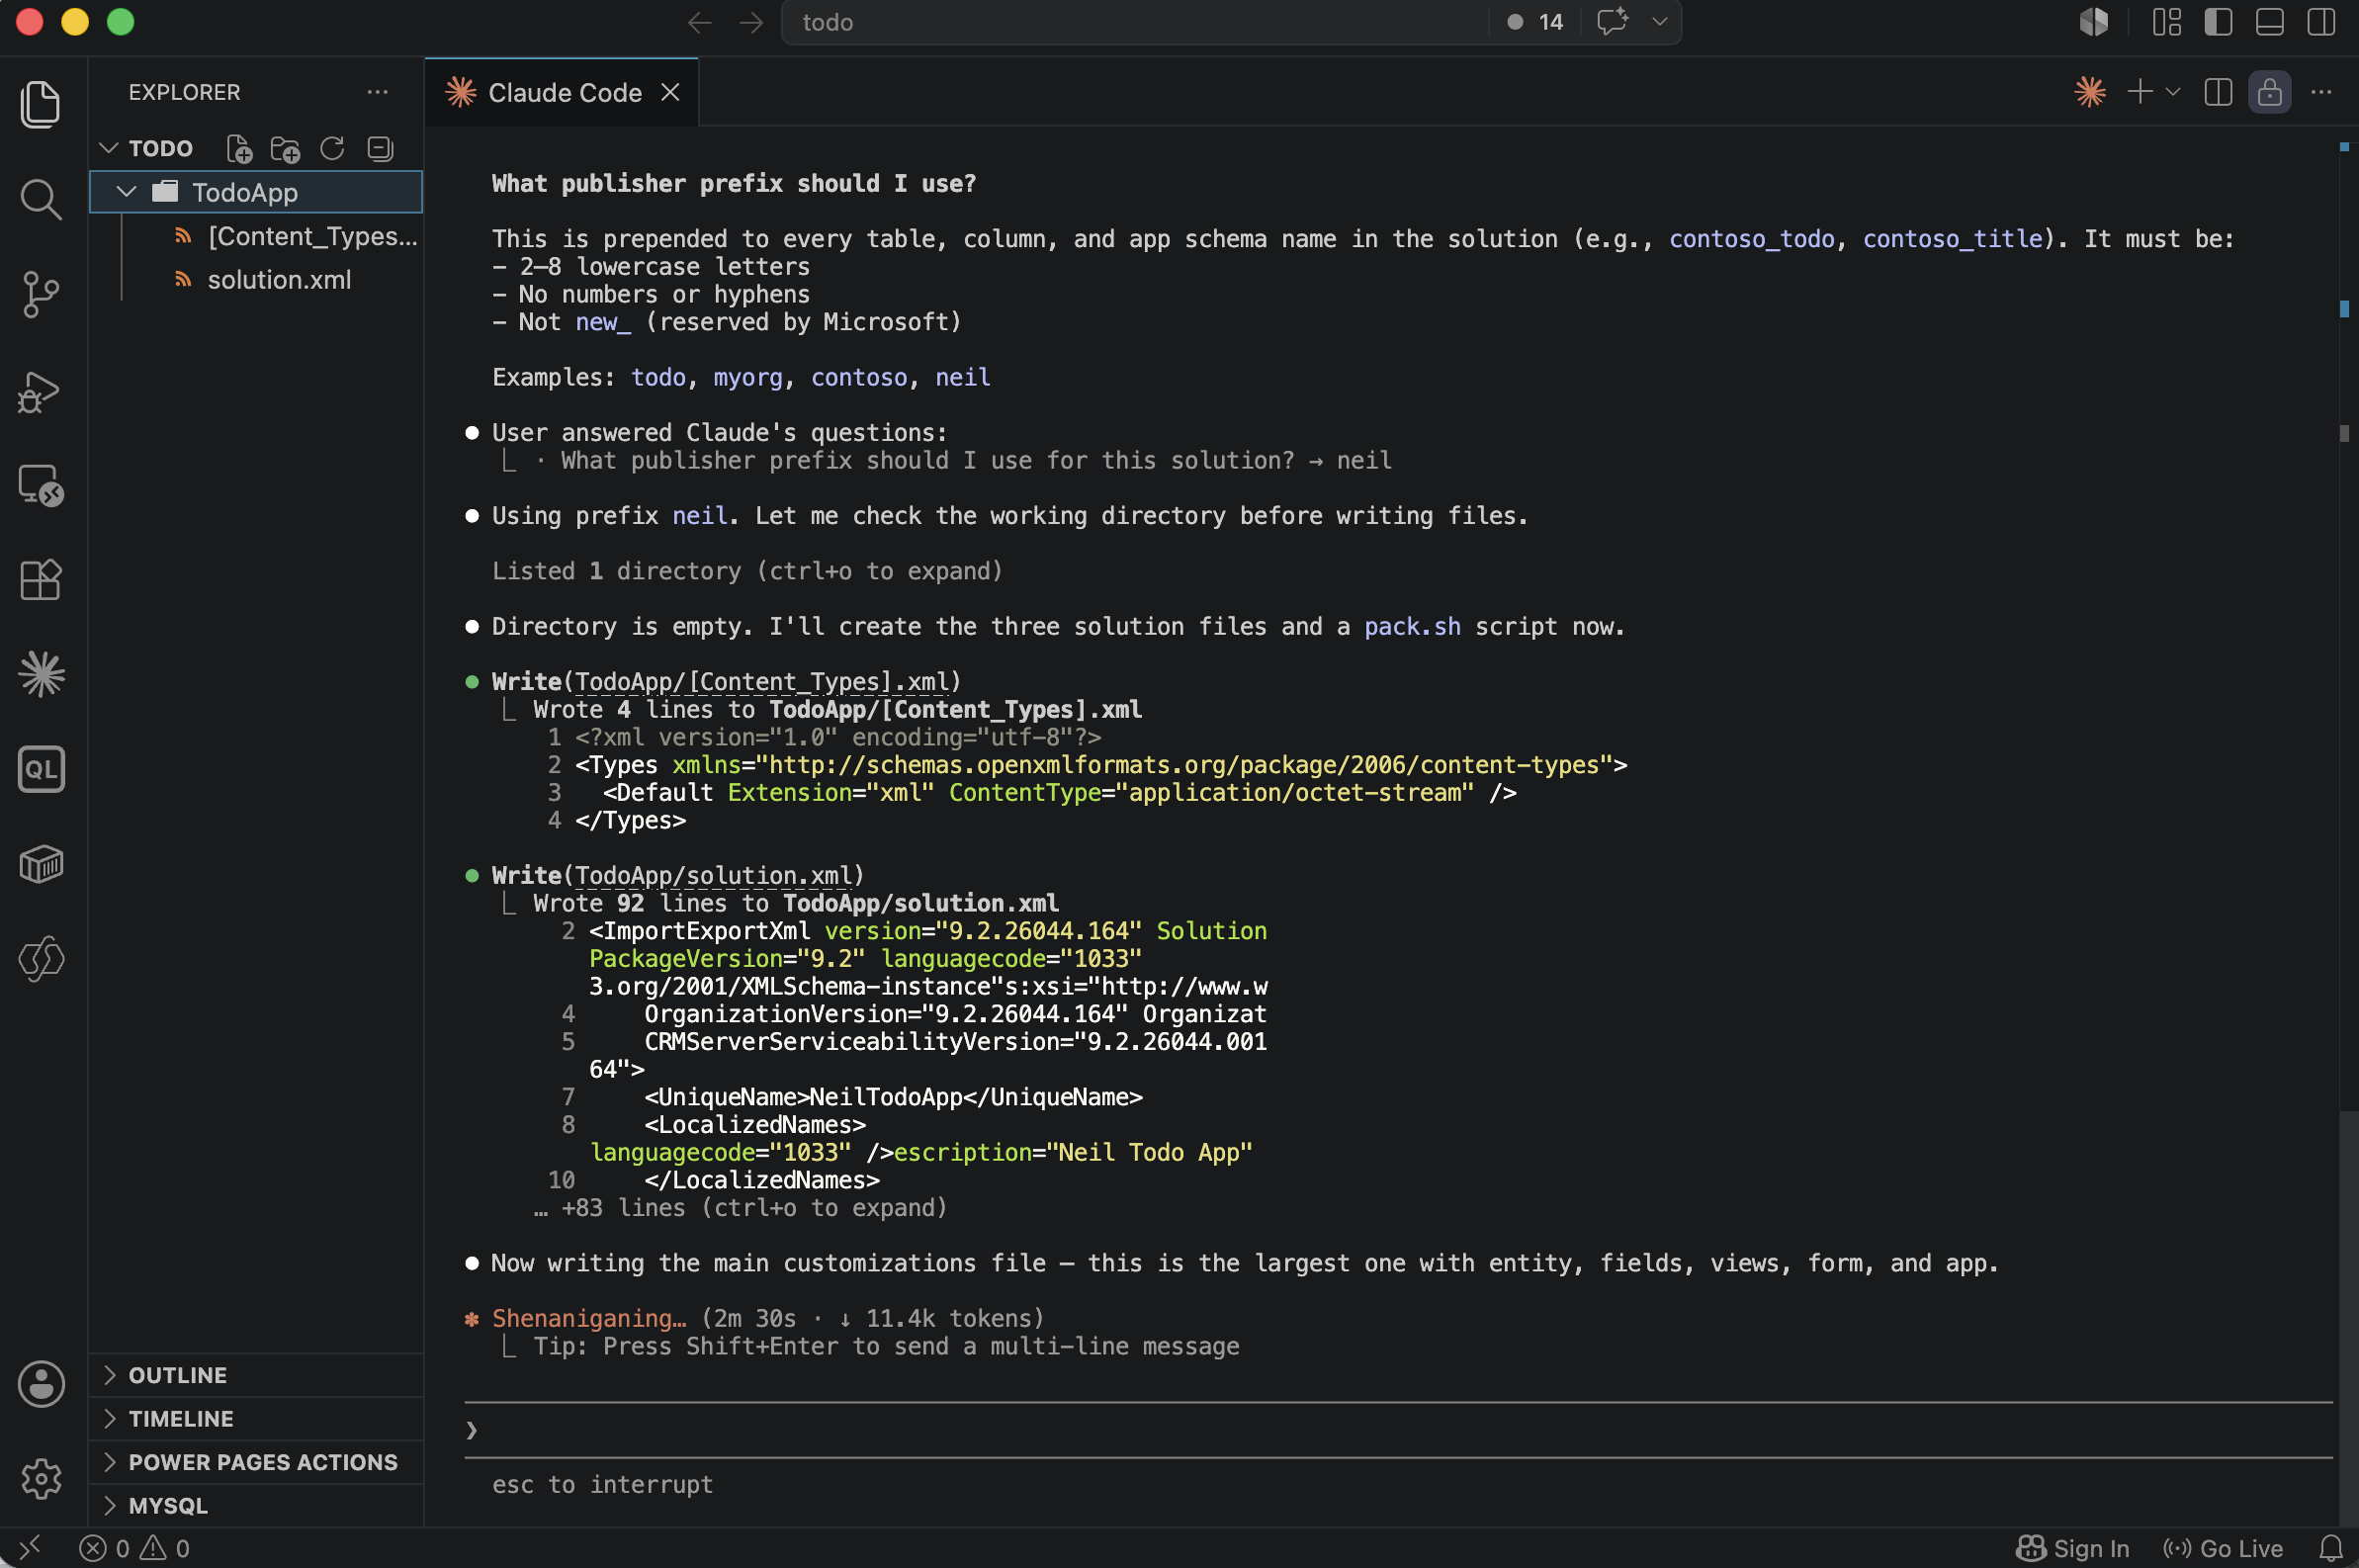This screenshot has height=1568, width=2359.
Task: Open dropdown next to the plus icon
Action: pyautogui.click(x=2172, y=92)
